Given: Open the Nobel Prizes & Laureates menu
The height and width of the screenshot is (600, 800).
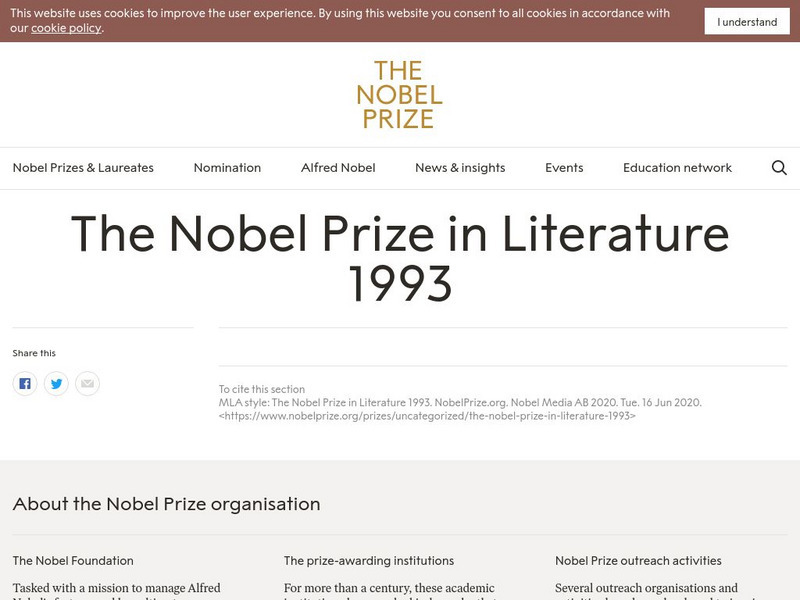Looking at the screenshot, I should [84, 168].
